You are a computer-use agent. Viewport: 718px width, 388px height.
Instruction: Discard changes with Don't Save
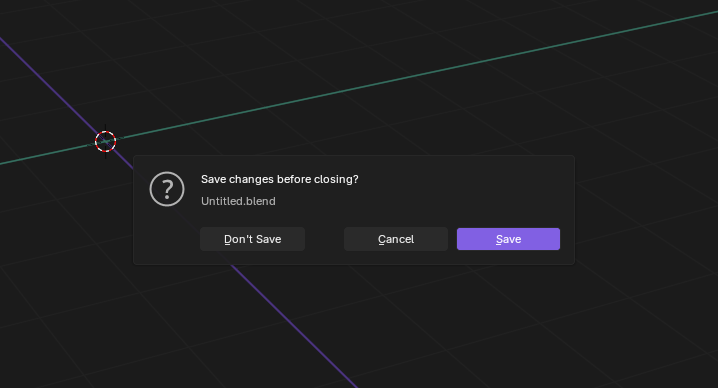coord(252,239)
